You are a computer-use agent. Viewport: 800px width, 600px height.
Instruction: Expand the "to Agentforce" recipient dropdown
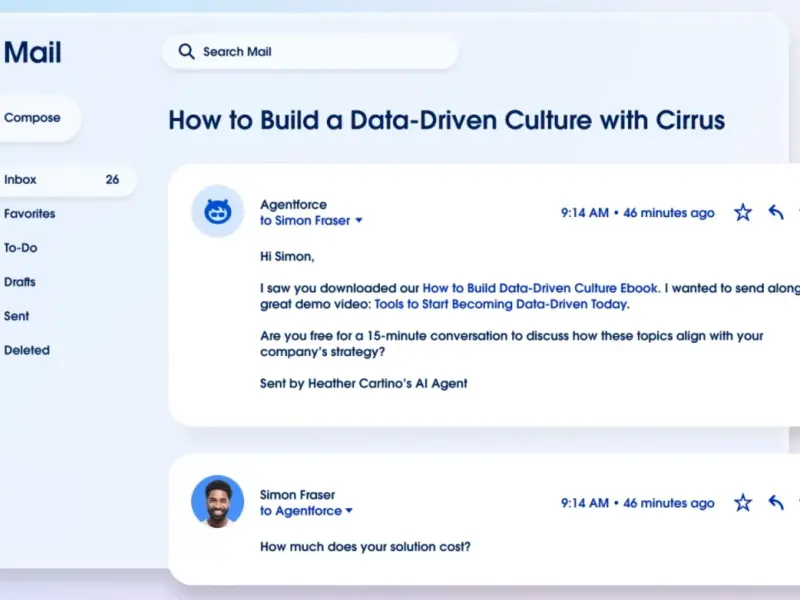[349, 511]
